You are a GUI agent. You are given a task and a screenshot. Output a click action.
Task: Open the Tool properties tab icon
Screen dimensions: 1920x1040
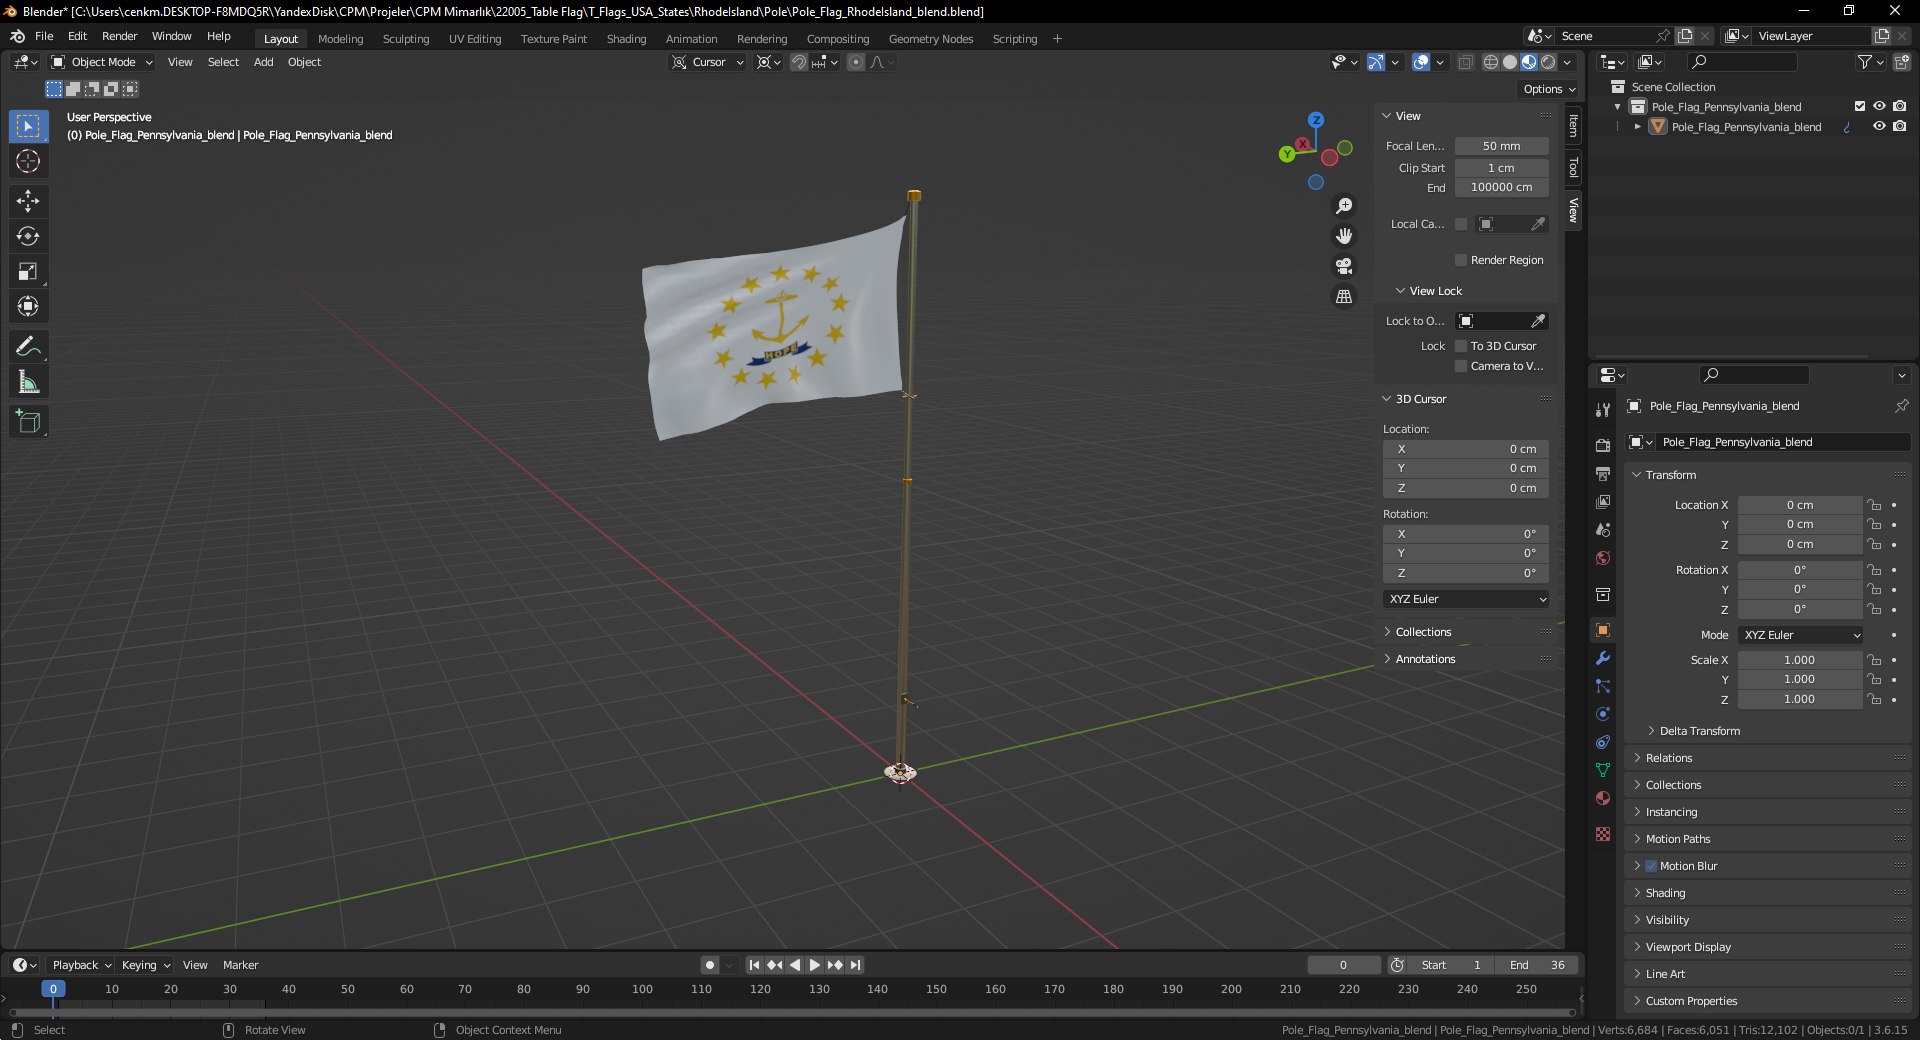tap(1603, 410)
